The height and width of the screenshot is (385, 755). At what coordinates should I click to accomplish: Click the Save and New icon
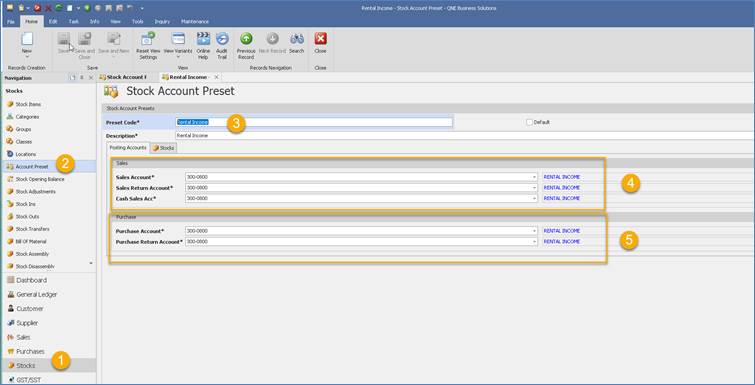[x=114, y=39]
